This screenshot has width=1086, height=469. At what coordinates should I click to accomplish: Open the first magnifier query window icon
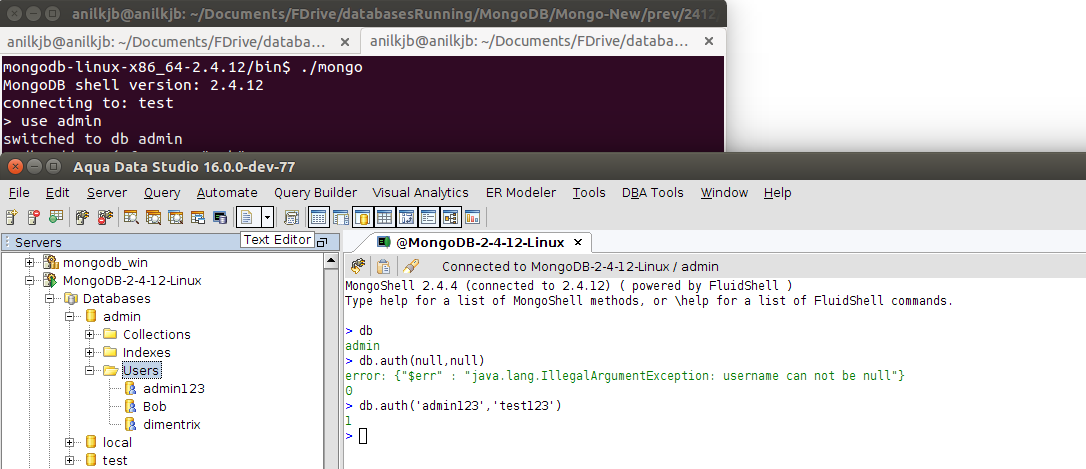132,217
